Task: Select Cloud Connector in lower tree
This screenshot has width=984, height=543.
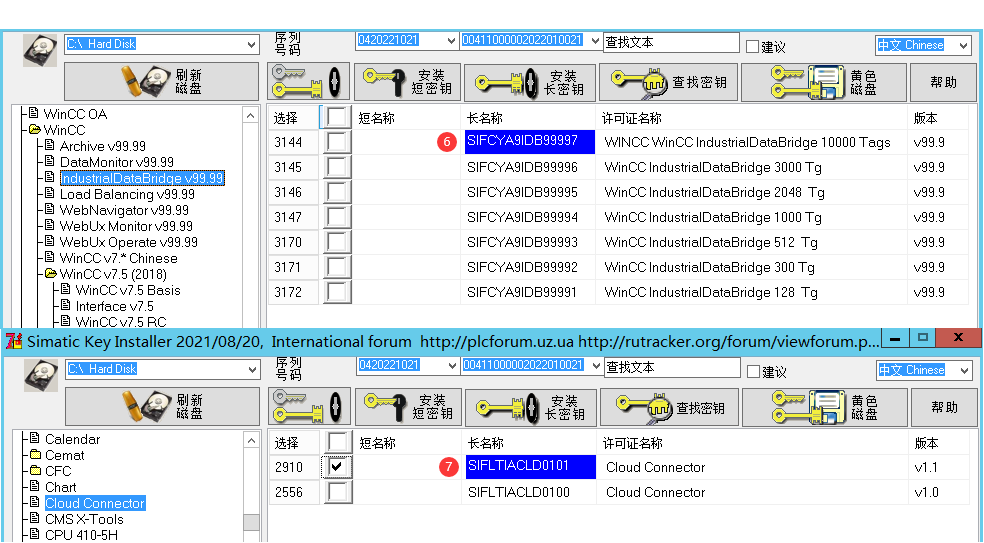Action: (95, 503)
